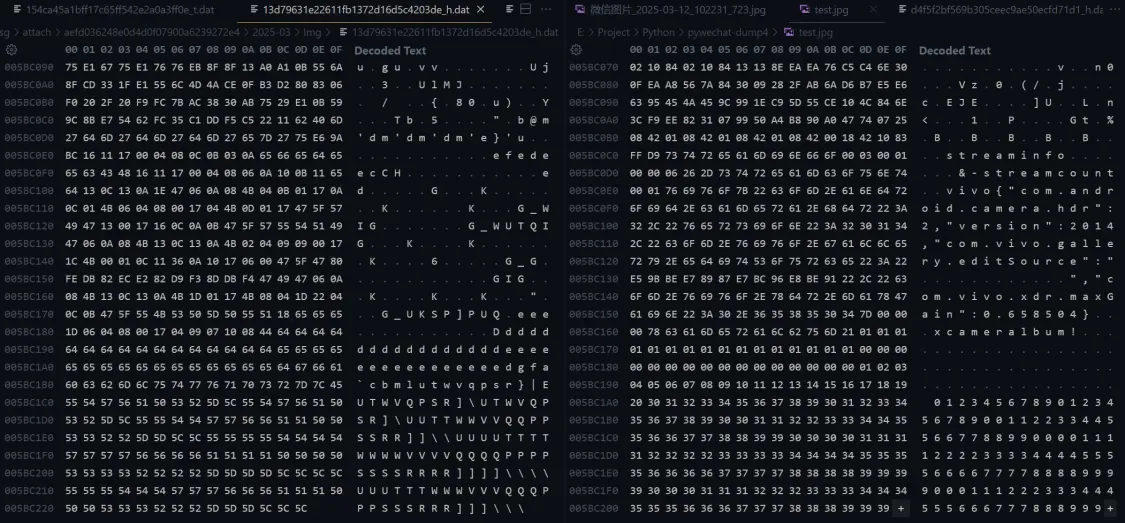Open the right hex editor settings gear
Viewport: 1125px width, 523px height.
(x=576, y=50)
